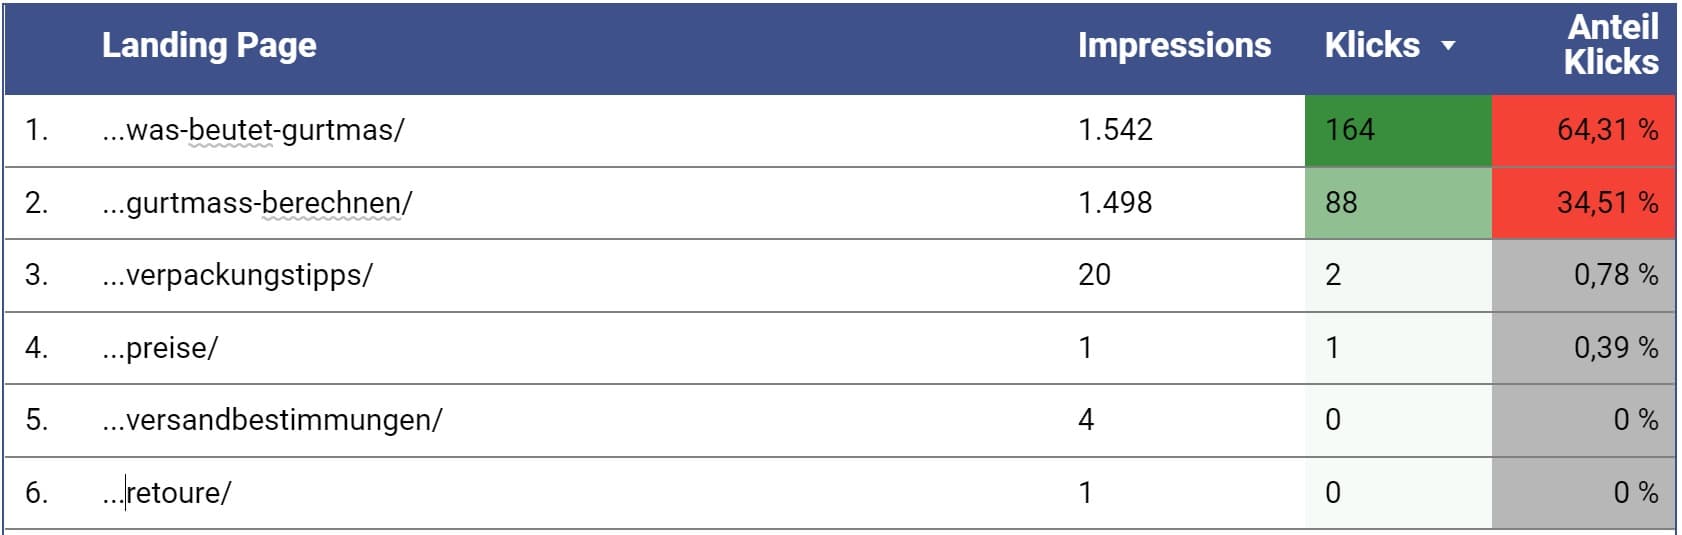
Task: Click the Klicks sort arrow icon
Action: pyautogui.click(x=1447, y=46)
